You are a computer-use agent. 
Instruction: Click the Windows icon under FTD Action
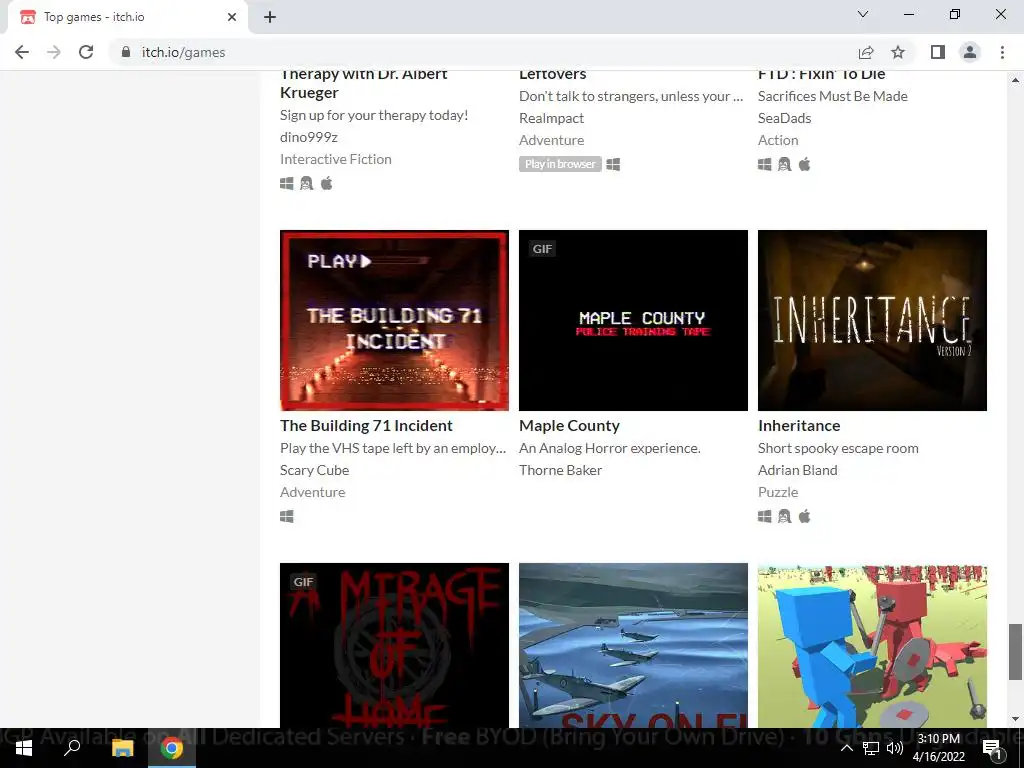tap(765, 164)
